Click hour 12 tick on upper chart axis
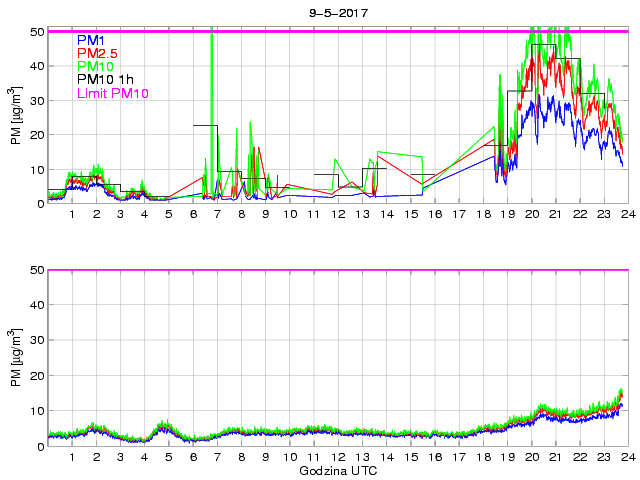Screen dimensions: 640x480 (337, 215)
